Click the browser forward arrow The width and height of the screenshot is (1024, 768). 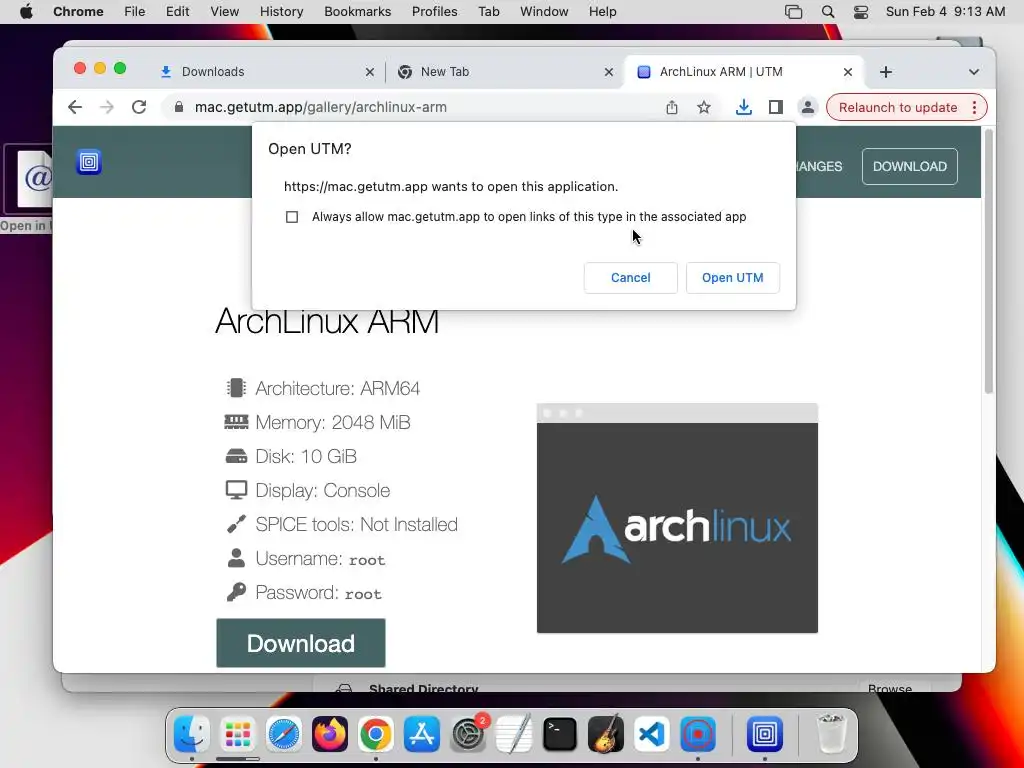[106, 107]
